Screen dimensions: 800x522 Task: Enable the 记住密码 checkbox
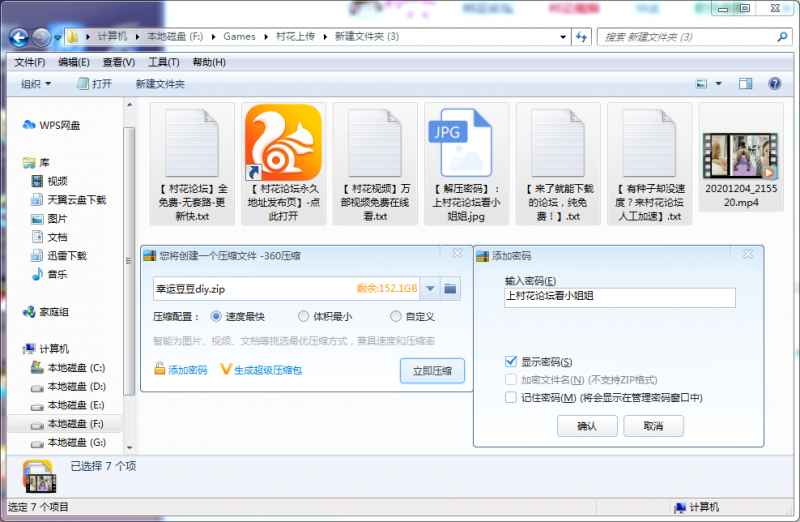coord(512,397)
